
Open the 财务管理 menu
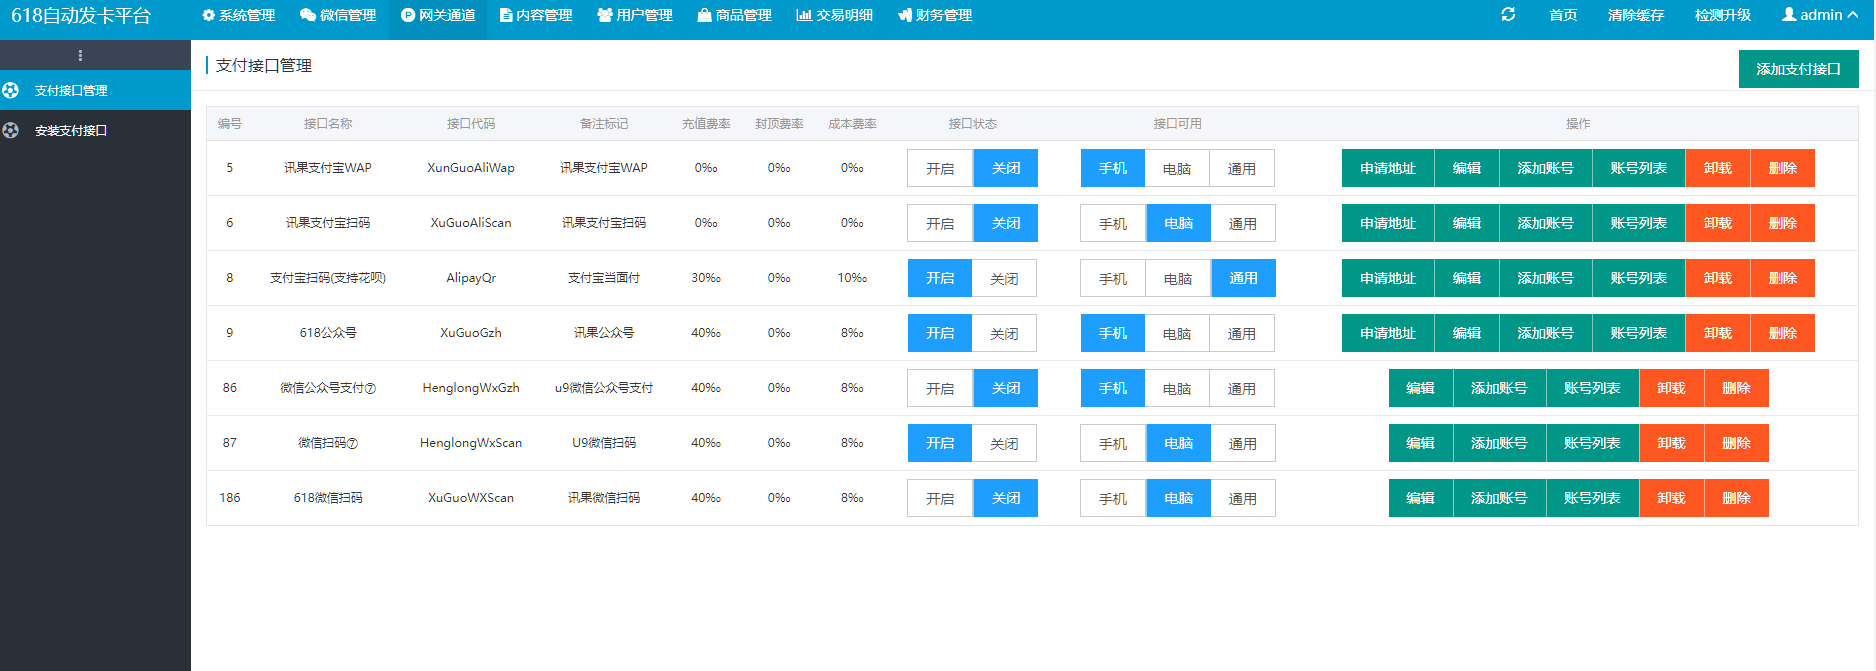(x=935, y=15)
